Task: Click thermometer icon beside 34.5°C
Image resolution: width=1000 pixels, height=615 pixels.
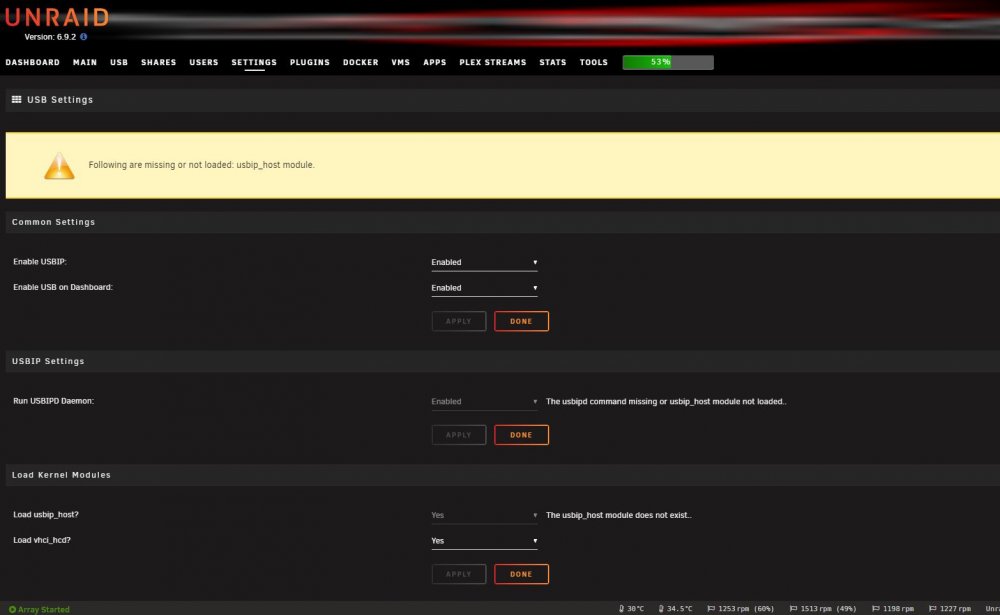Action: point(661,609)
